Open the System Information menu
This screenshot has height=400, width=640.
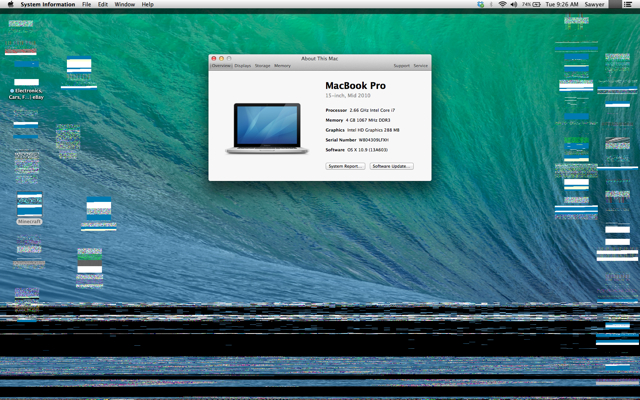tap(48, 4)
